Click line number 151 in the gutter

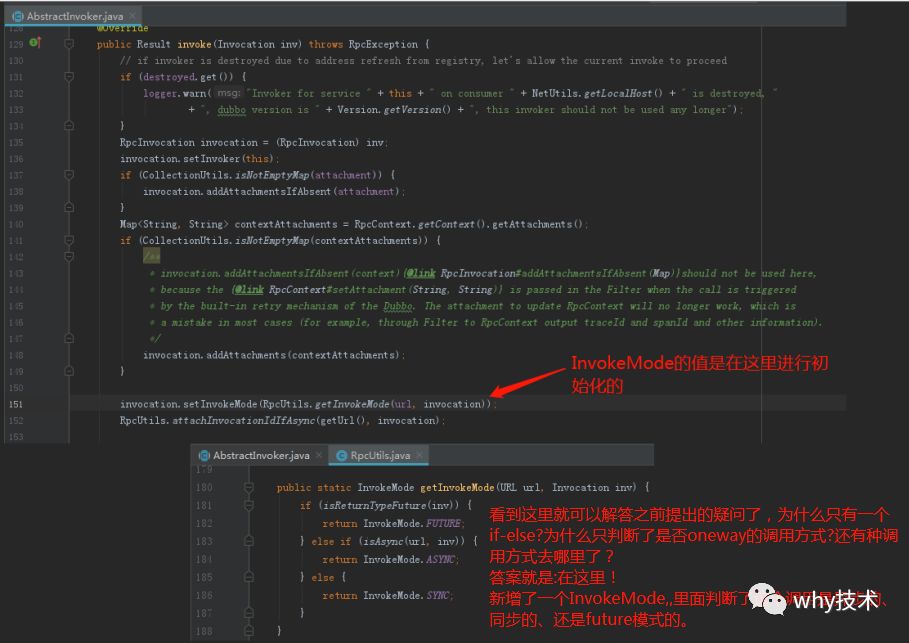[16, 404]
